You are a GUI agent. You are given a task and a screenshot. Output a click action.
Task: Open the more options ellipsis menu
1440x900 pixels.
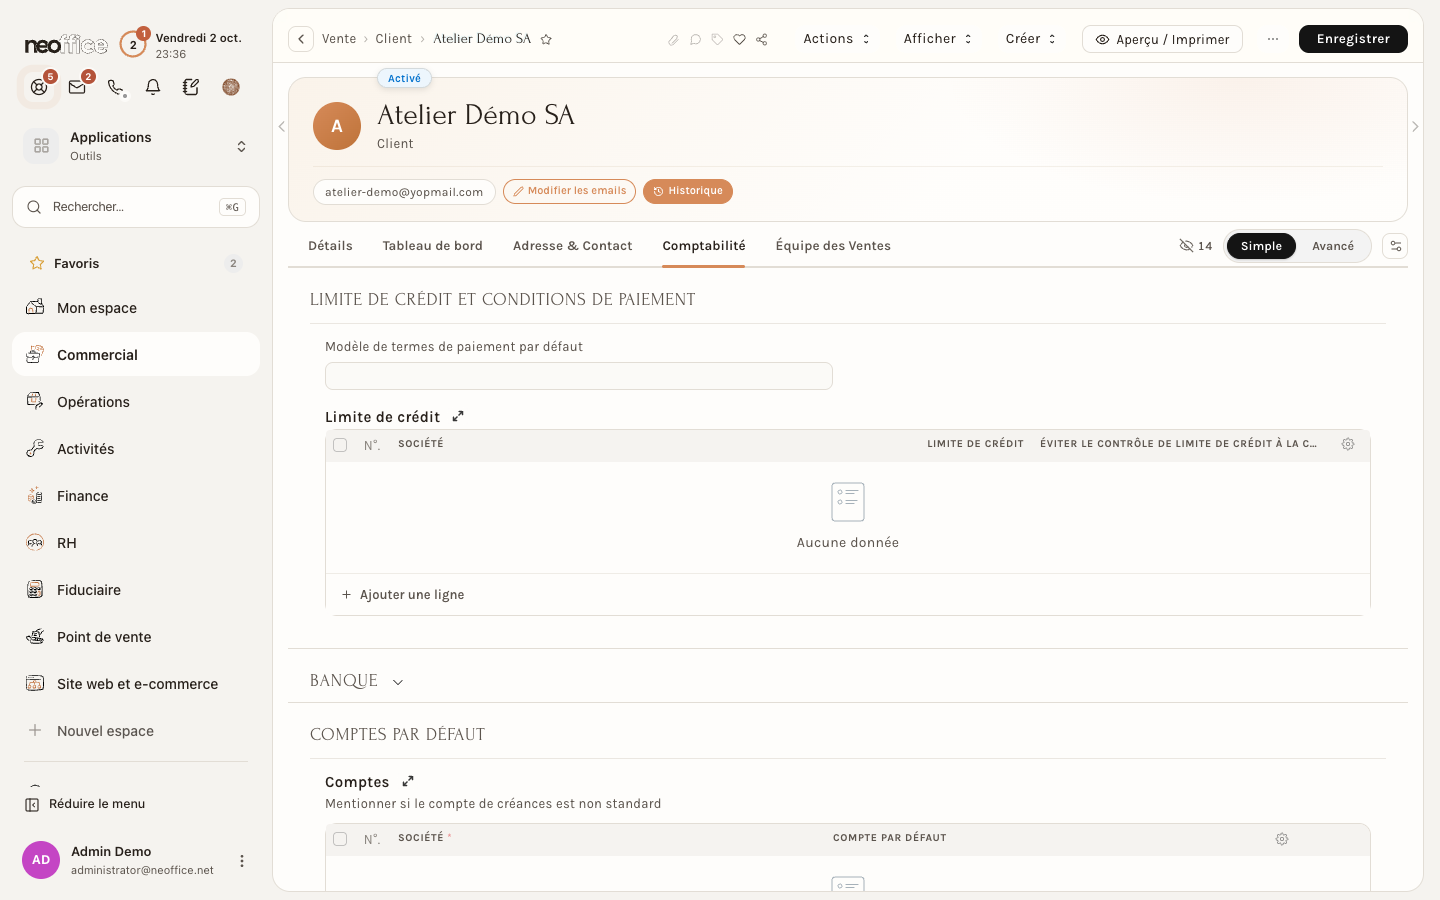(x=1273, y=39)
